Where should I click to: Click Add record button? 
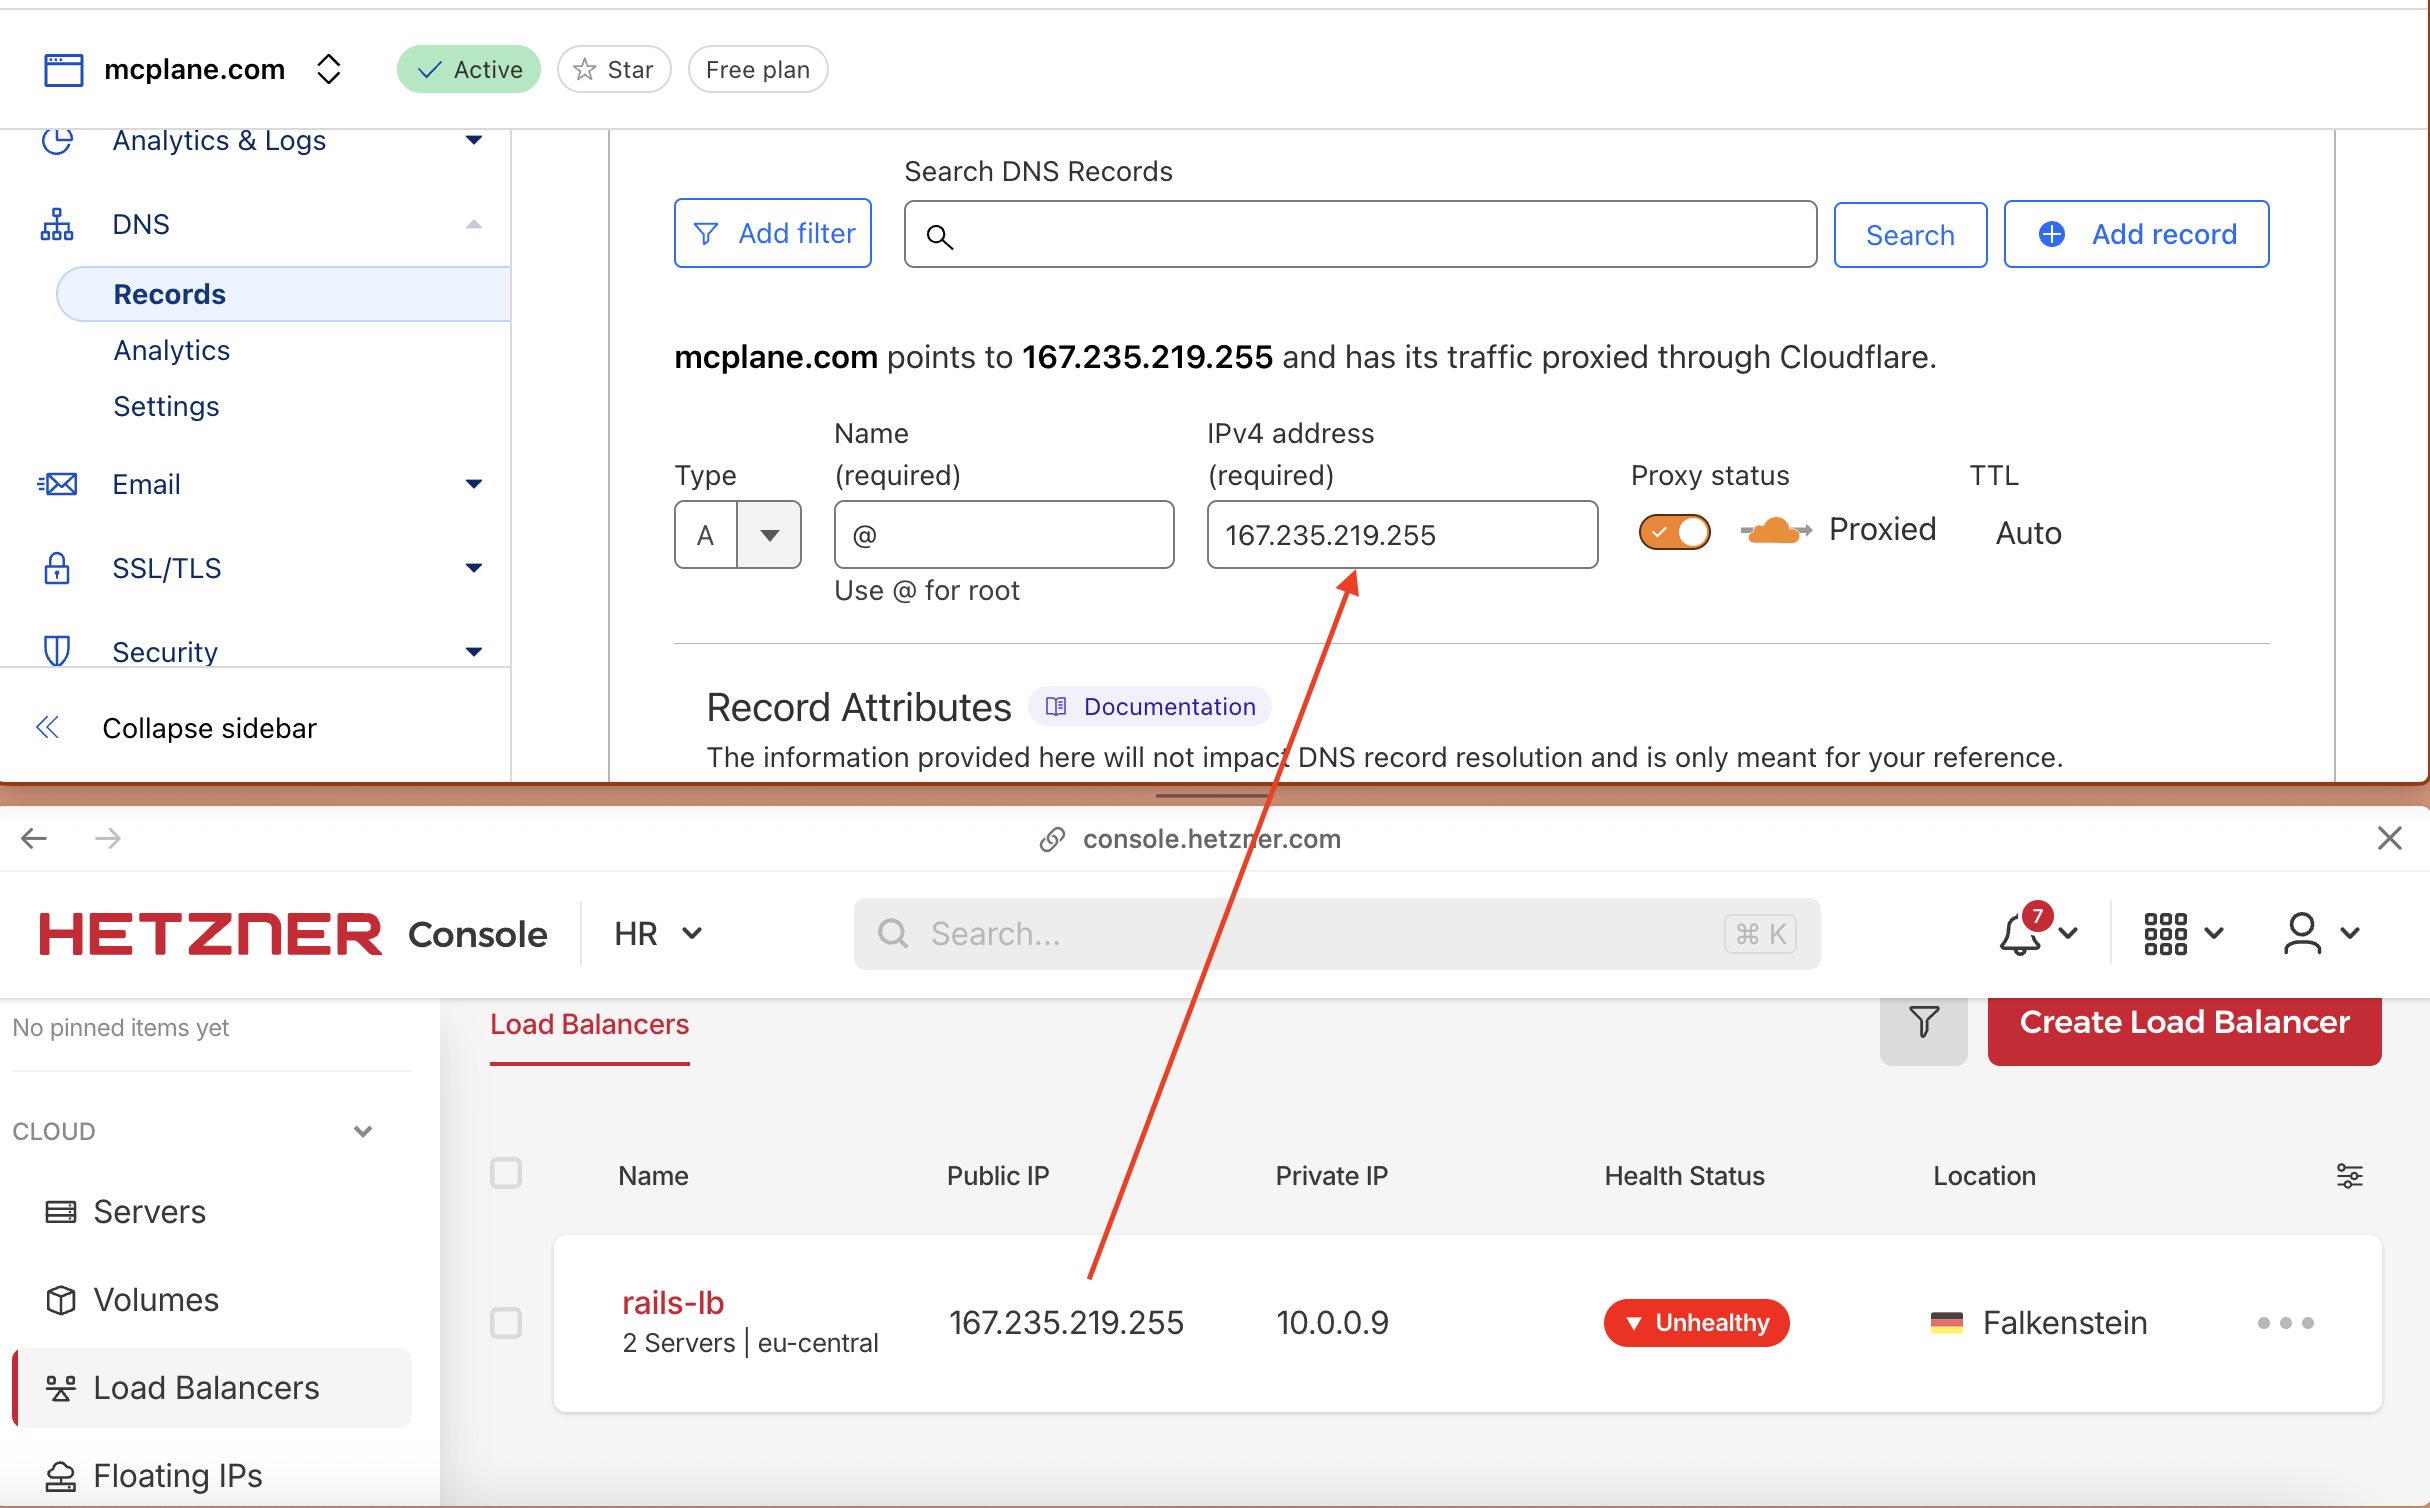tap(2136, 234)
